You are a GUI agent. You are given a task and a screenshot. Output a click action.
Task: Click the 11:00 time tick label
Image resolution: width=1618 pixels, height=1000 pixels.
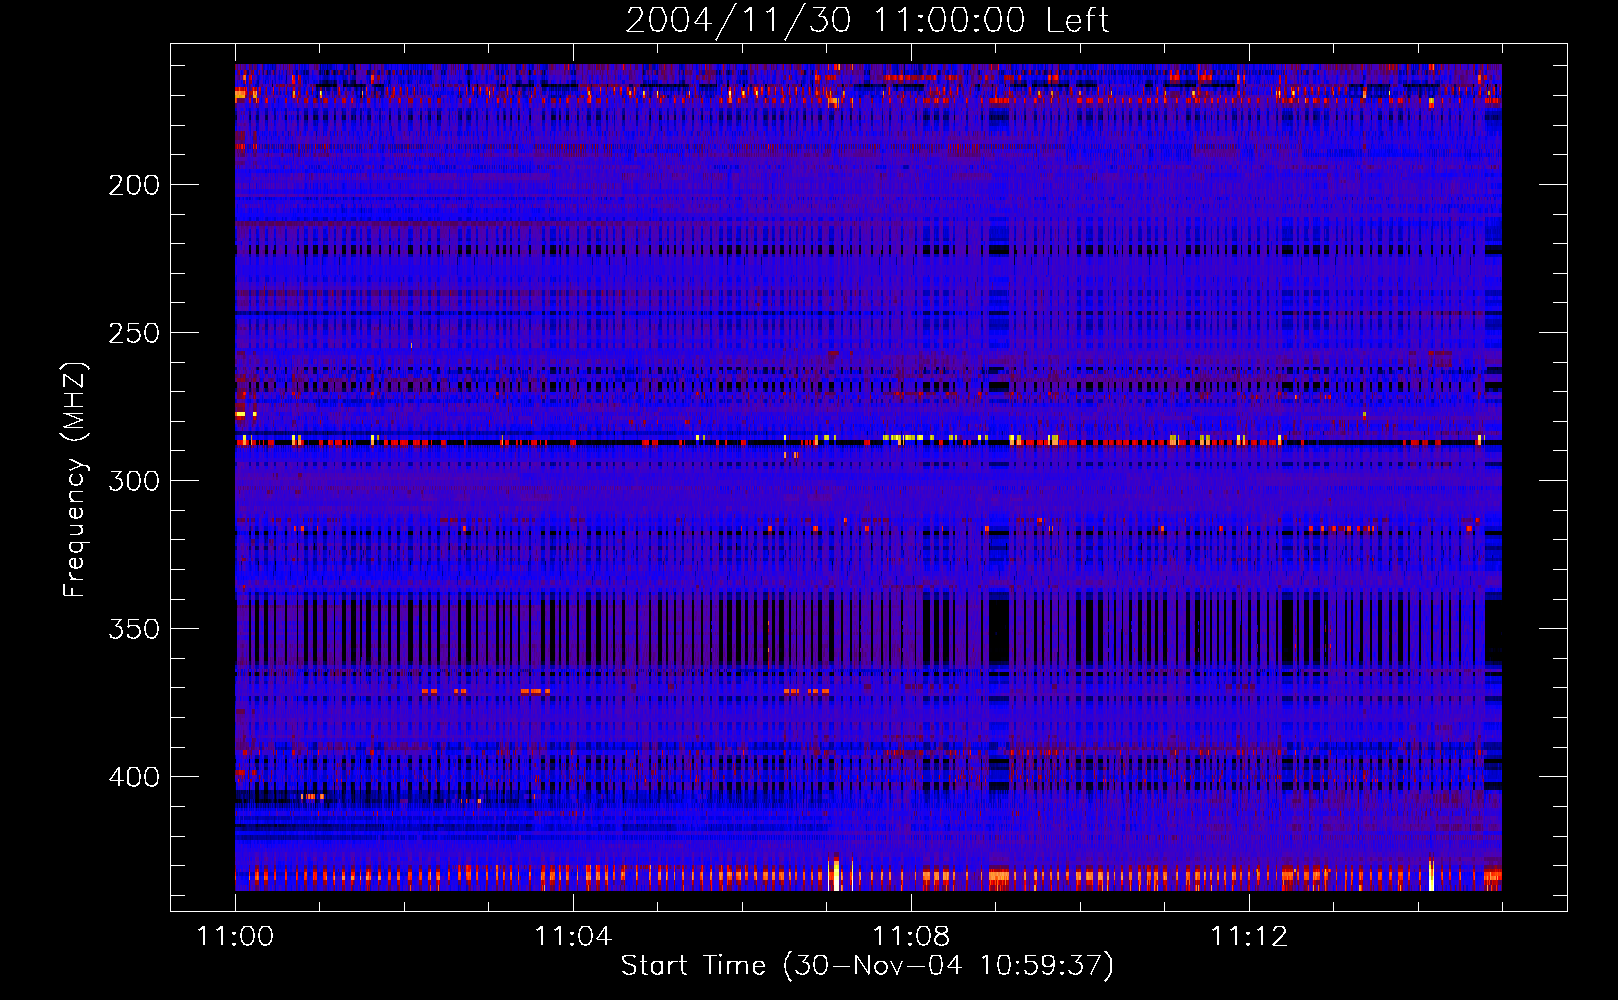[x=235, y=937]
